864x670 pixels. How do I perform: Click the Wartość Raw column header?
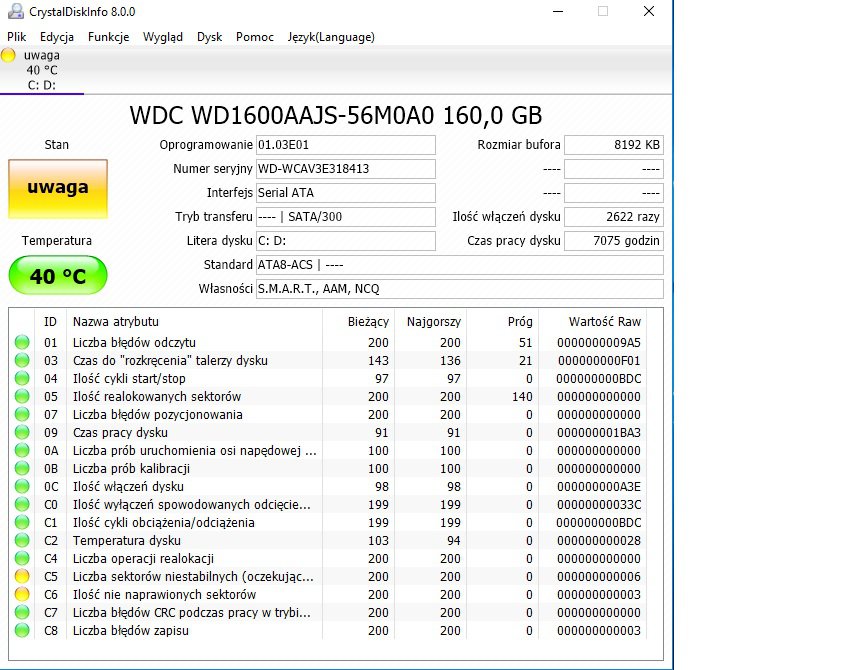(592, 322)
